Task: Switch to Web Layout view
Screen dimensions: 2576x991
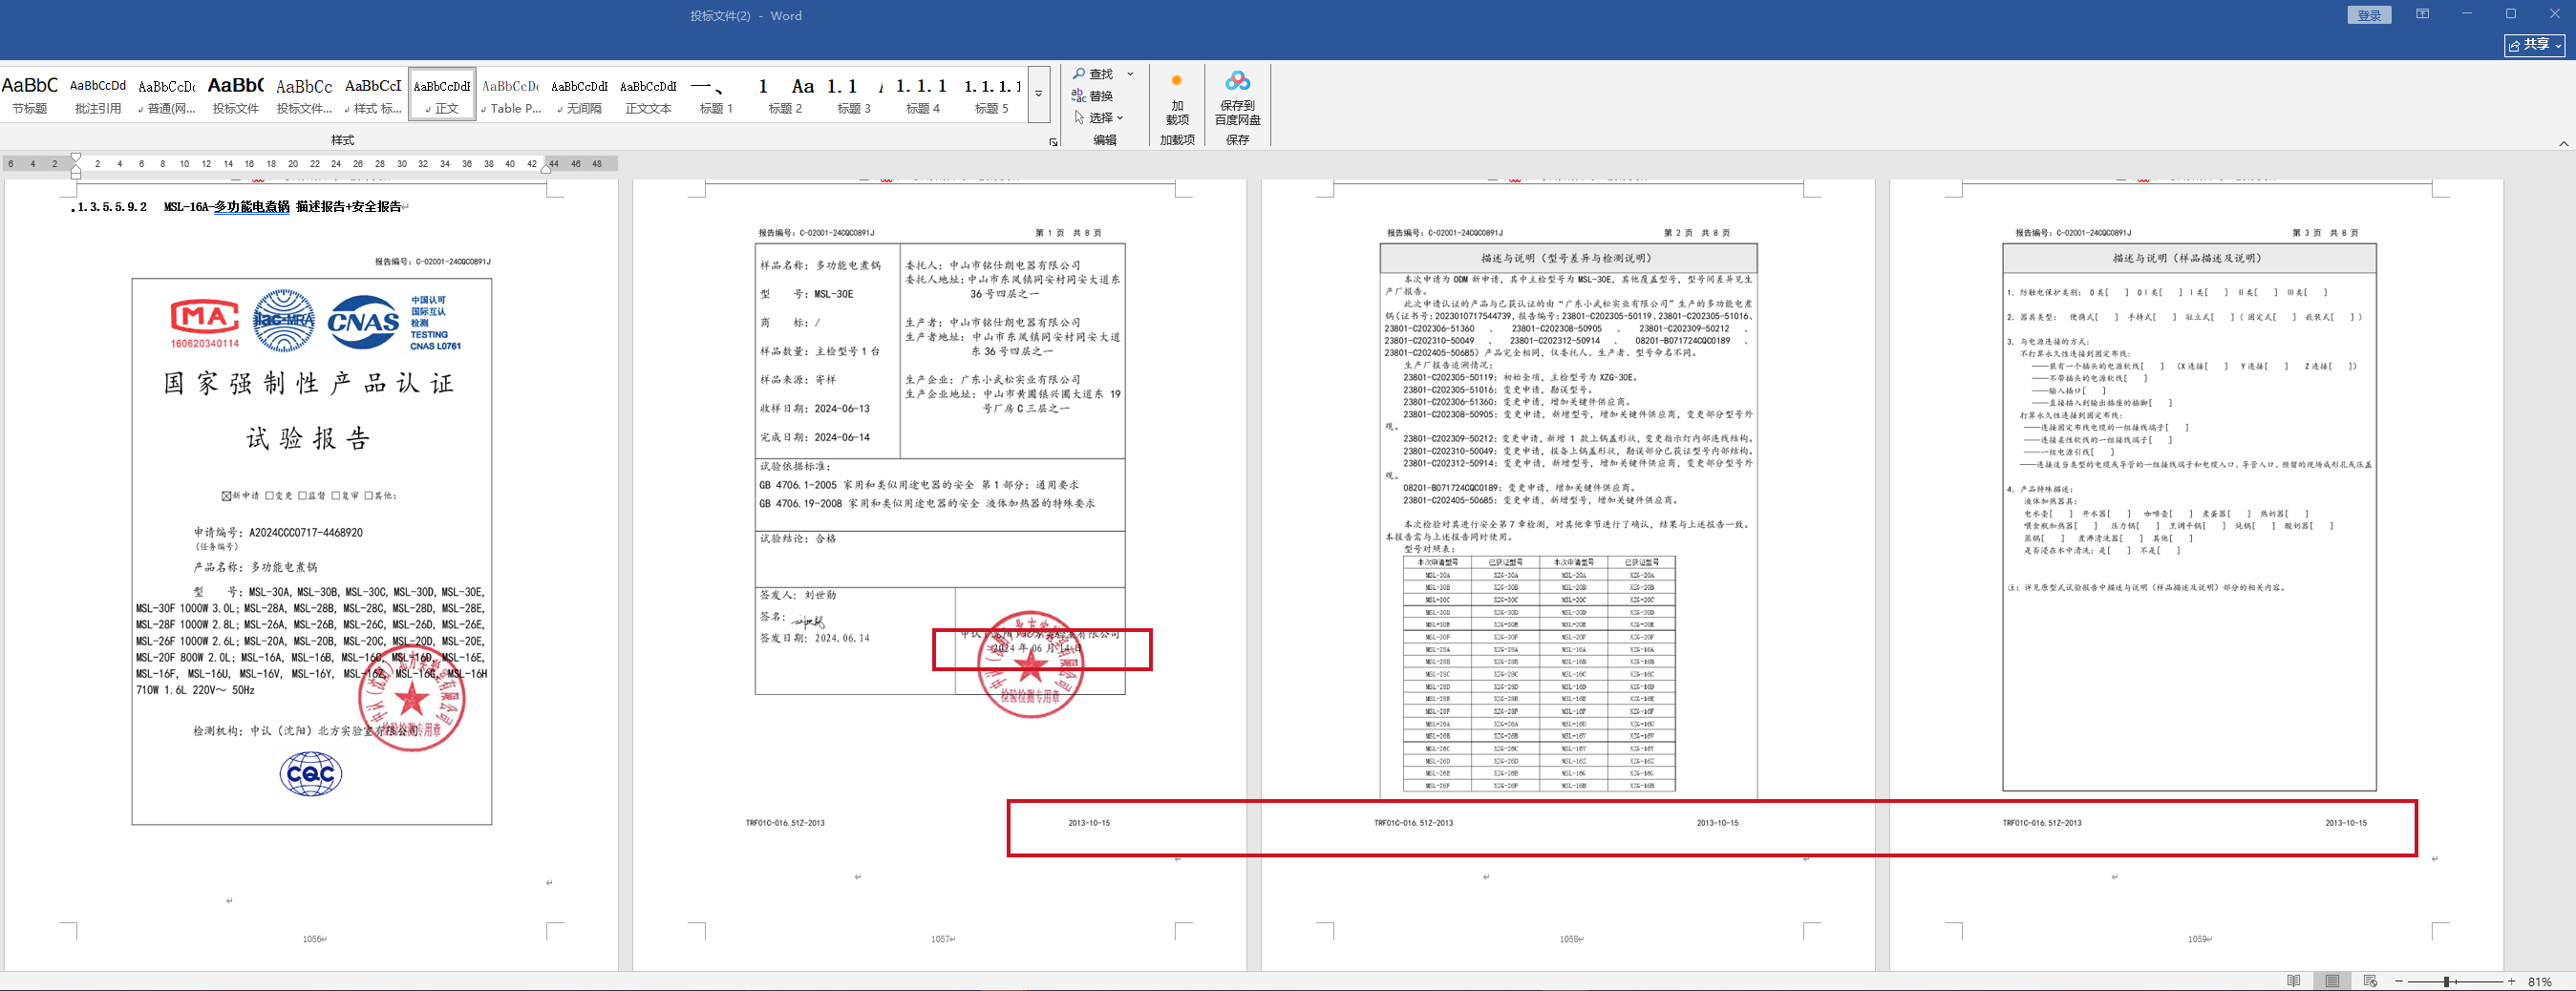Action: pos(2370,981)
